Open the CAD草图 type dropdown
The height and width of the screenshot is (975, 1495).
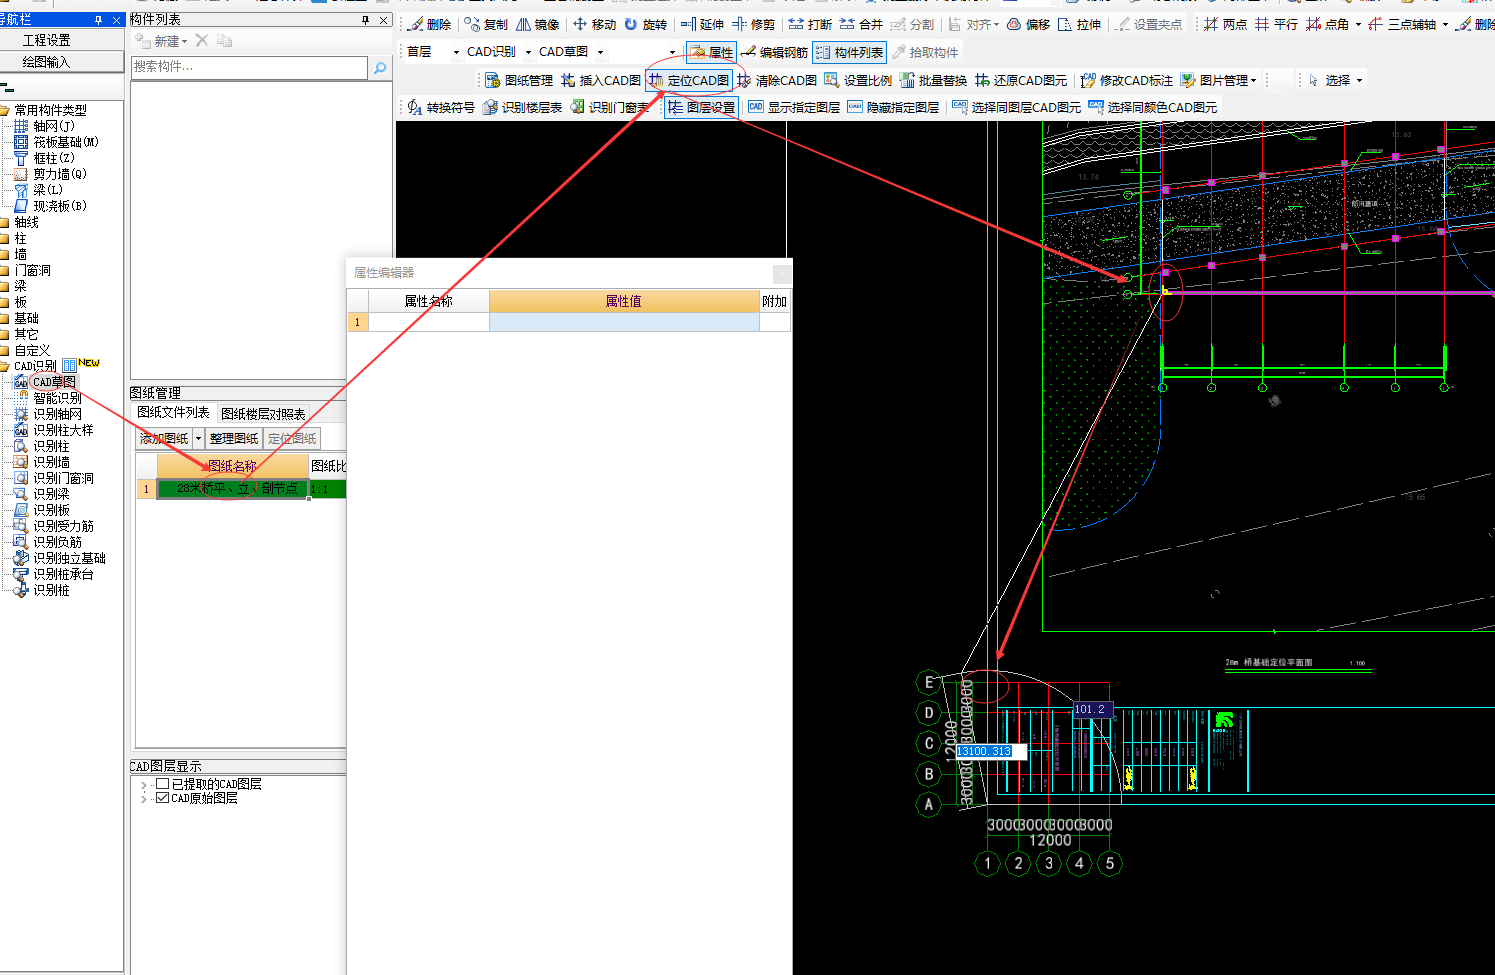pyautogui.click(x=600, y=52)
